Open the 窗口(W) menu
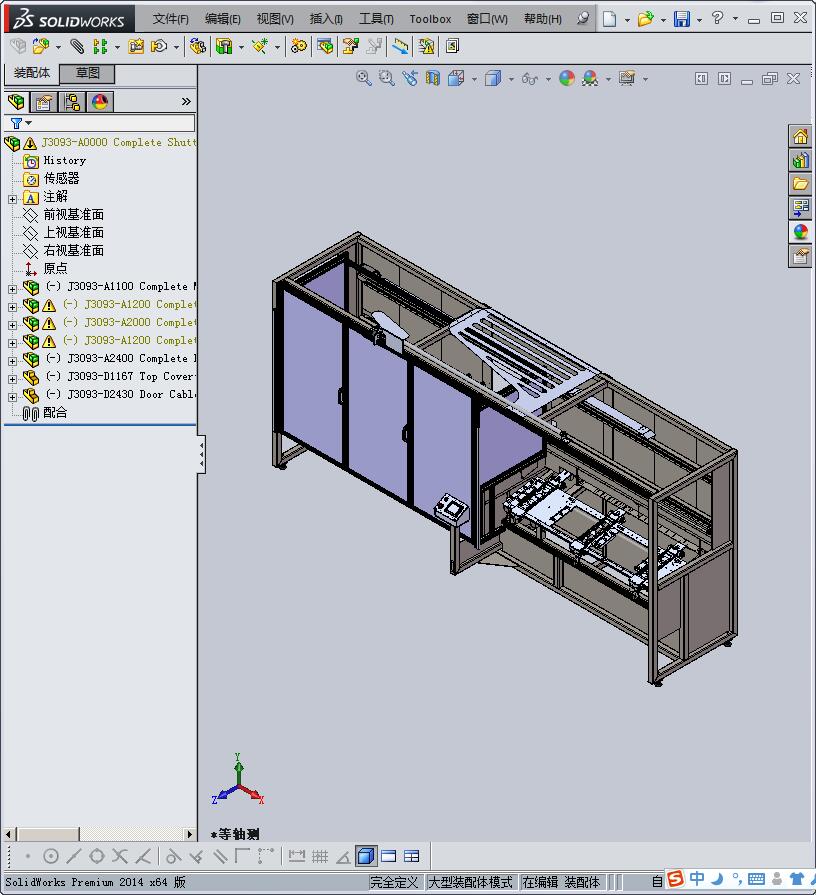The image size is (816, 895). pos(487,19)
